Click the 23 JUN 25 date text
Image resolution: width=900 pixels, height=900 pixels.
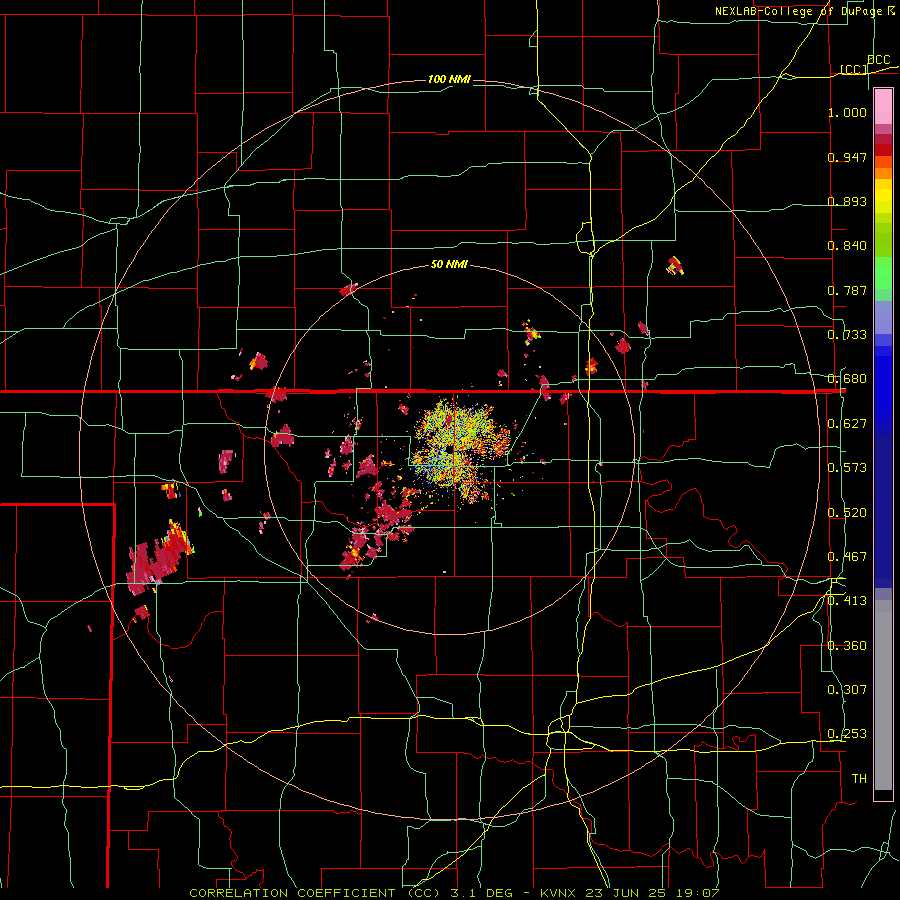(627, 893)
